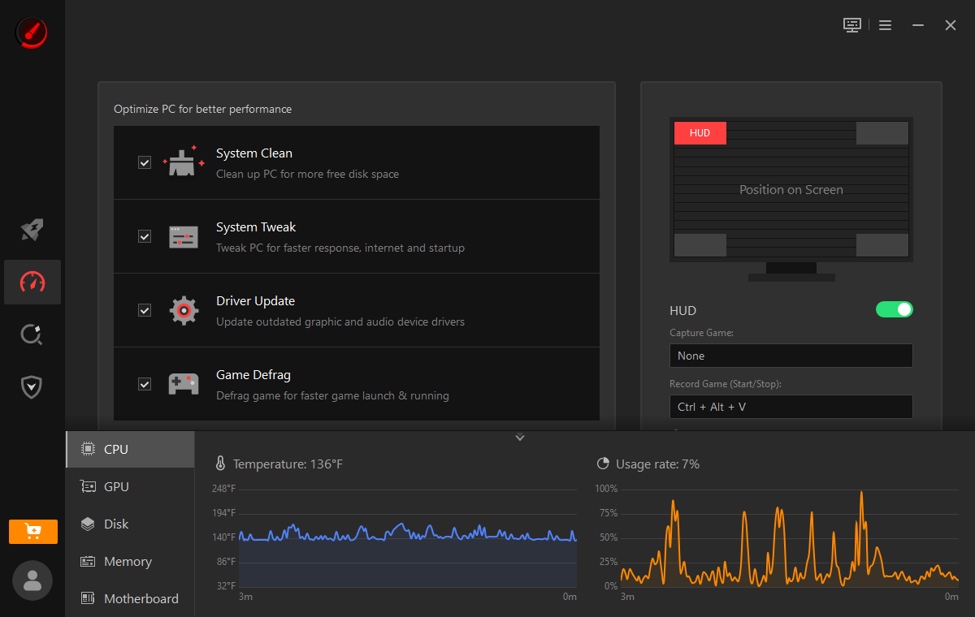975x617 pixels.
Task: Click the 'Record Game (Start/Stop):' label
Action: pyautogui.click(x=725, y=384)
